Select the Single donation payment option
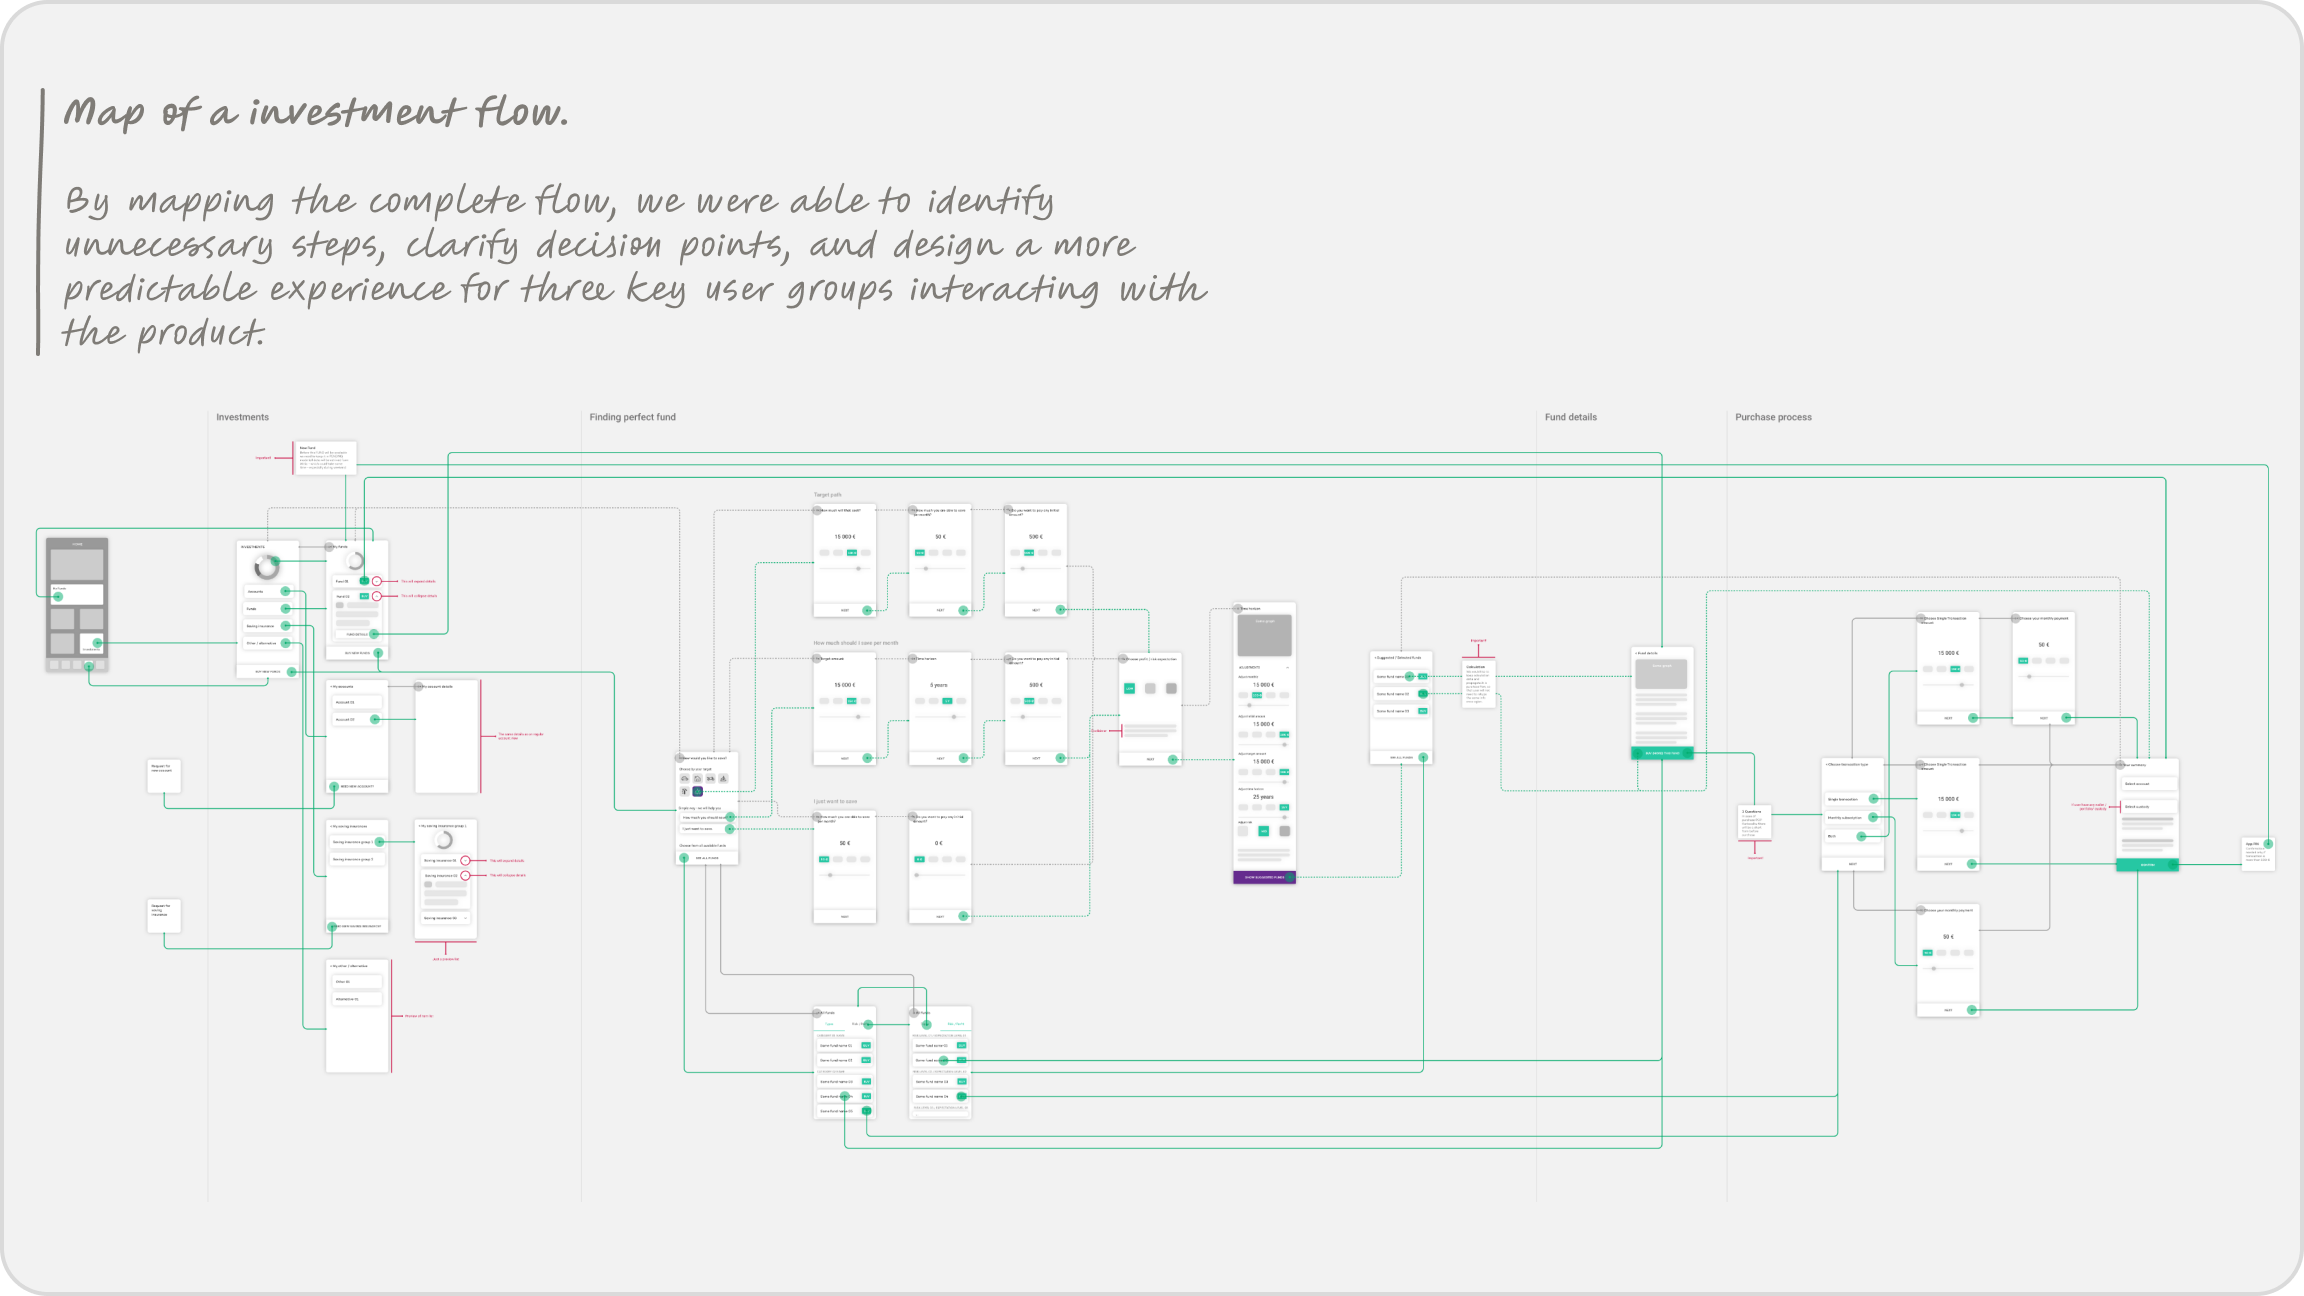This screenshot has width=2304, height=1296. click(x=1843, y=799)
